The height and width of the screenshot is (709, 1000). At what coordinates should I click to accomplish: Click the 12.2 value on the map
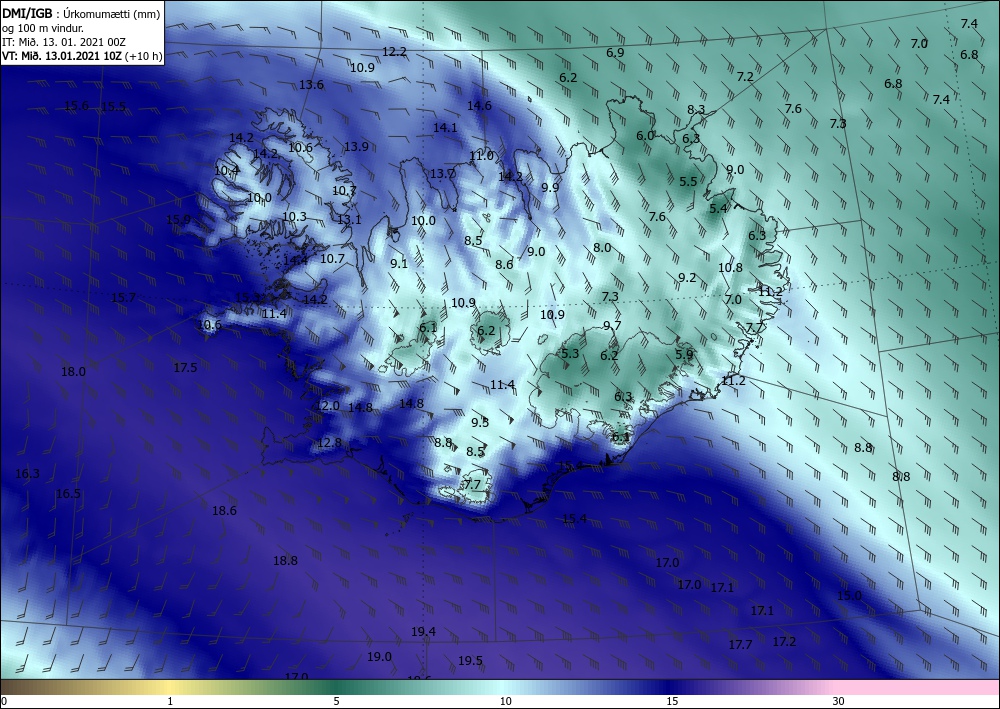click(394, 52)
